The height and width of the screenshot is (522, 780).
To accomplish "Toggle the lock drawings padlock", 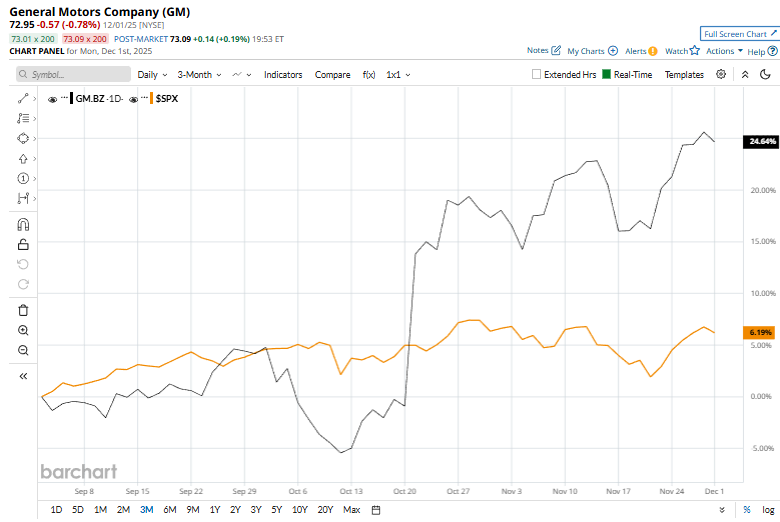I will point(23,244).
